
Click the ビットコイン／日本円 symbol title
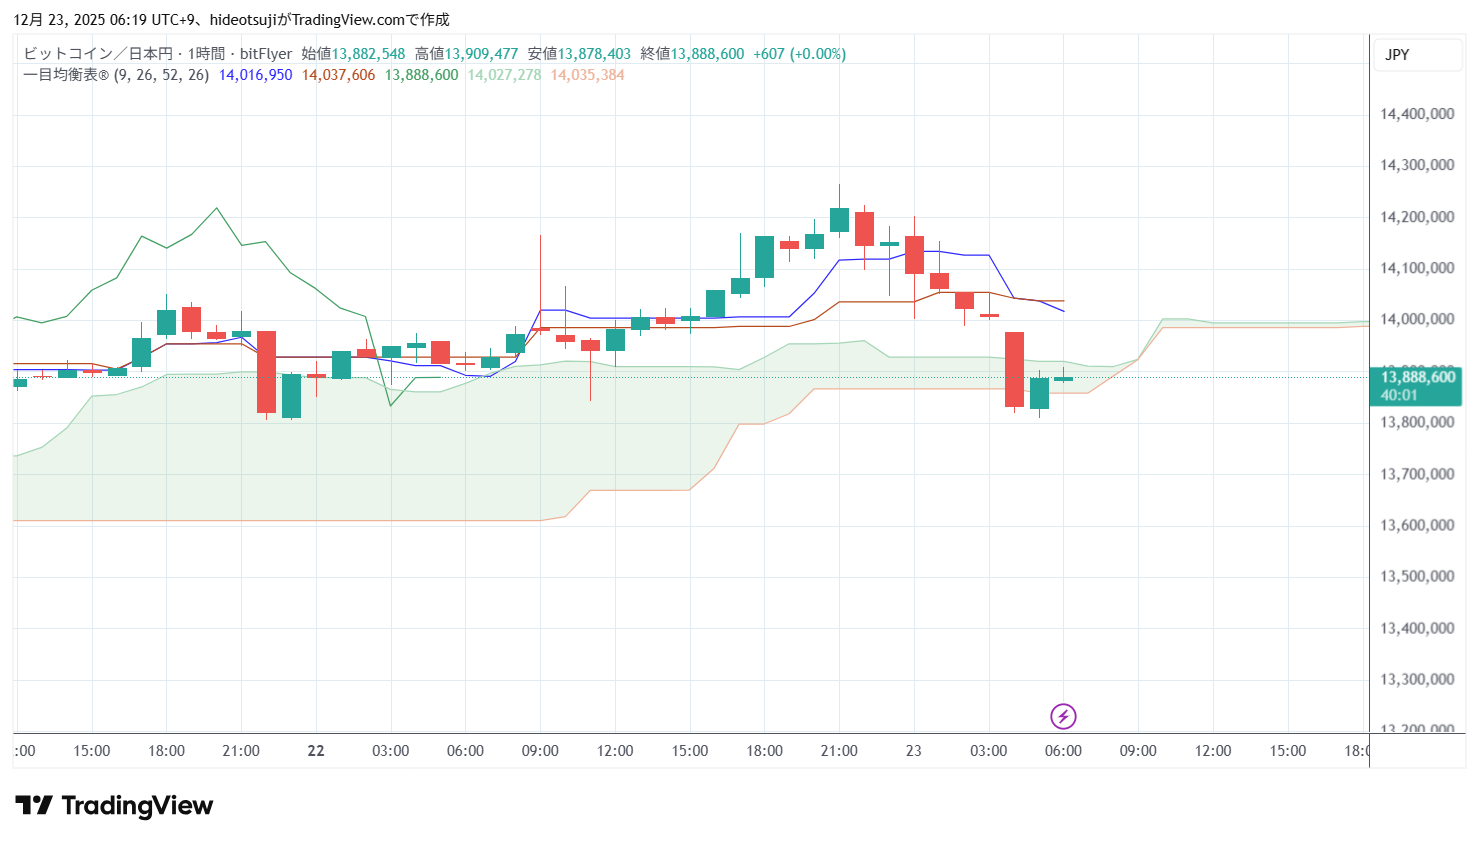coord(97,54)
